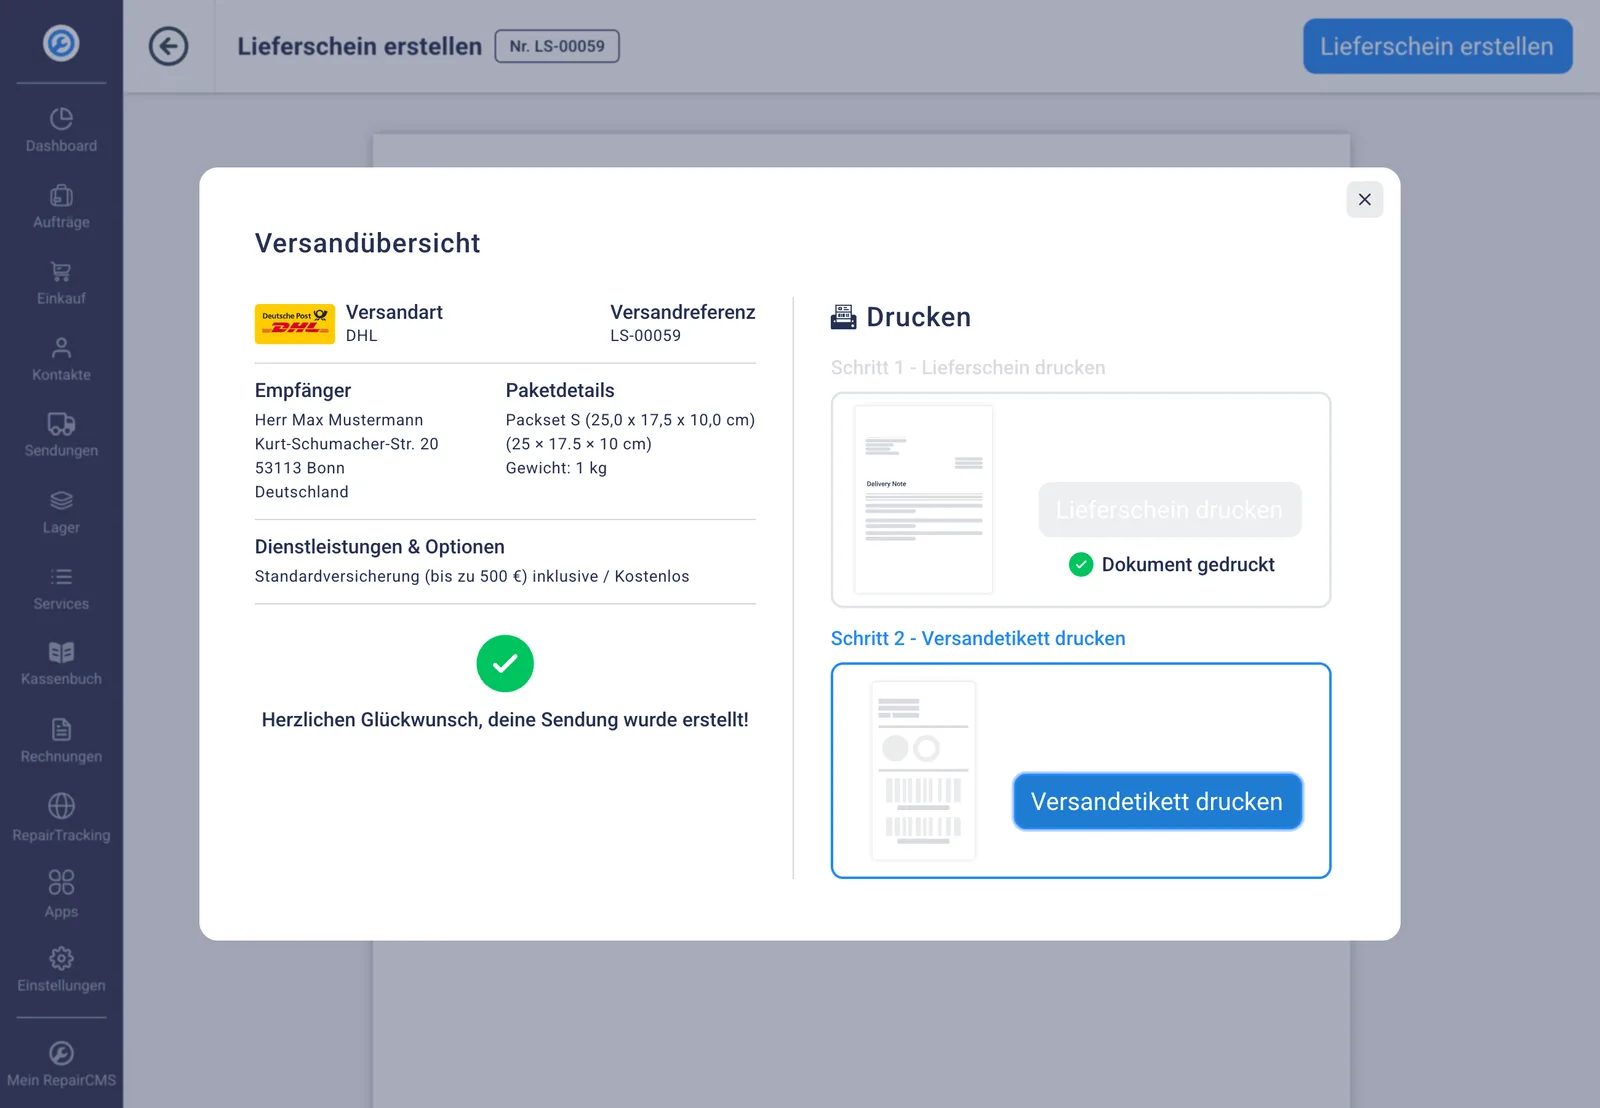The width and height of the screenshot is (1600, 1108).
Task: Click Schritt 1 - Lieferschein drucken heading
Action: pyautogui.click(x=968, y=368)
